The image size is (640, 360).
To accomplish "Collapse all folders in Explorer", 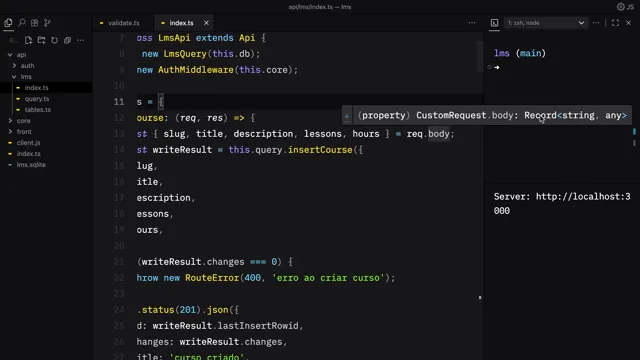I will pyautogui.click(x=67, y=40).
